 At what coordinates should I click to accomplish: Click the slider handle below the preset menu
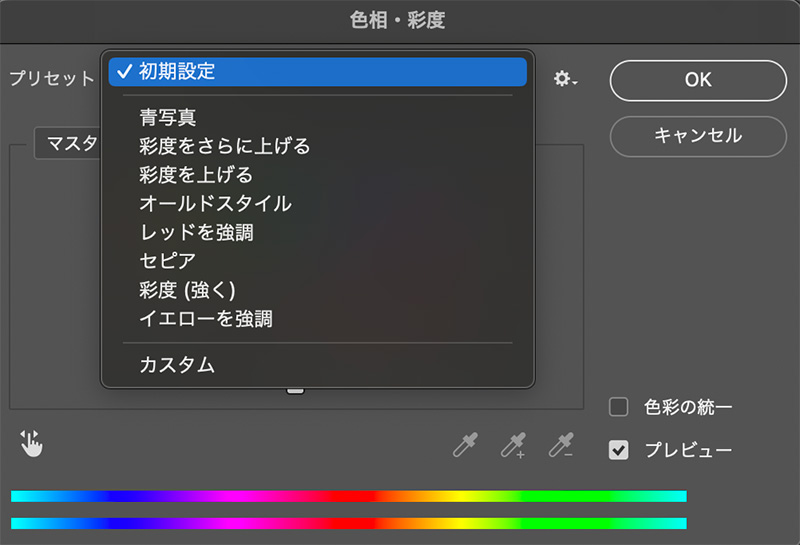coord(295,391)
